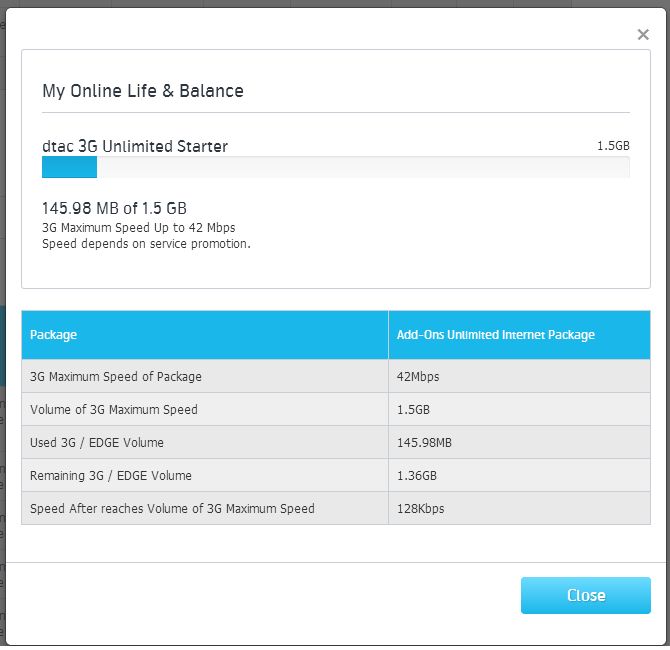
Task: Click the Package column header
Action: [54, 335]
